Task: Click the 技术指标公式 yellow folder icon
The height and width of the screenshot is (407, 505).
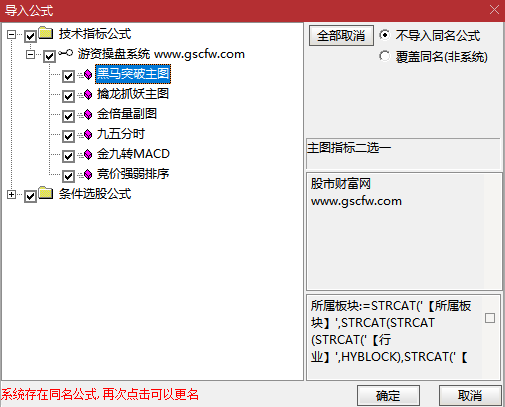Action: point(46,33)
